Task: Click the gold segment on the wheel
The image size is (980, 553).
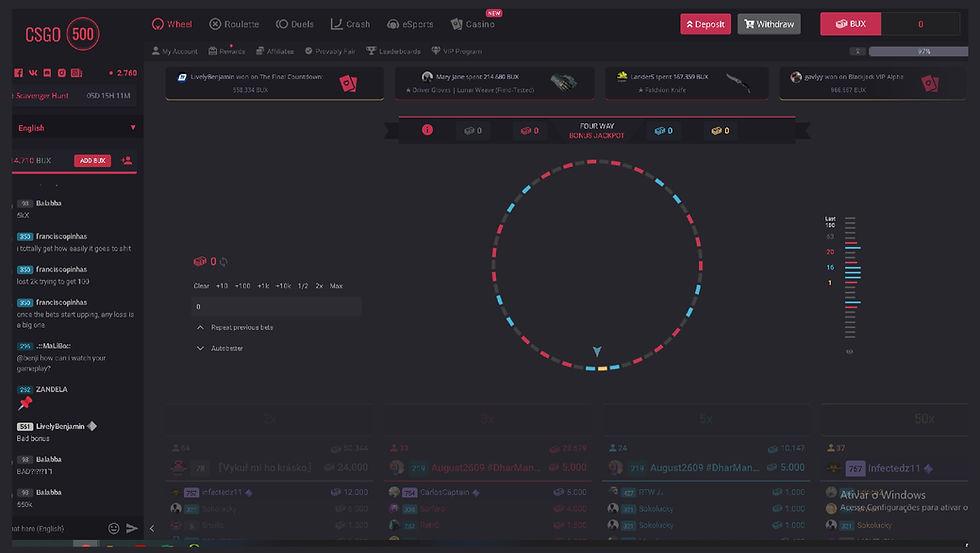Action: [x=602, y=369]
